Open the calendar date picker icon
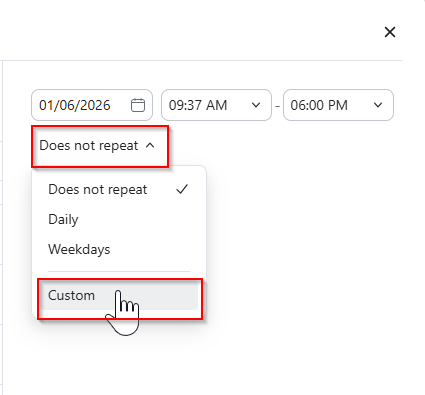 (x=138, y=105)
